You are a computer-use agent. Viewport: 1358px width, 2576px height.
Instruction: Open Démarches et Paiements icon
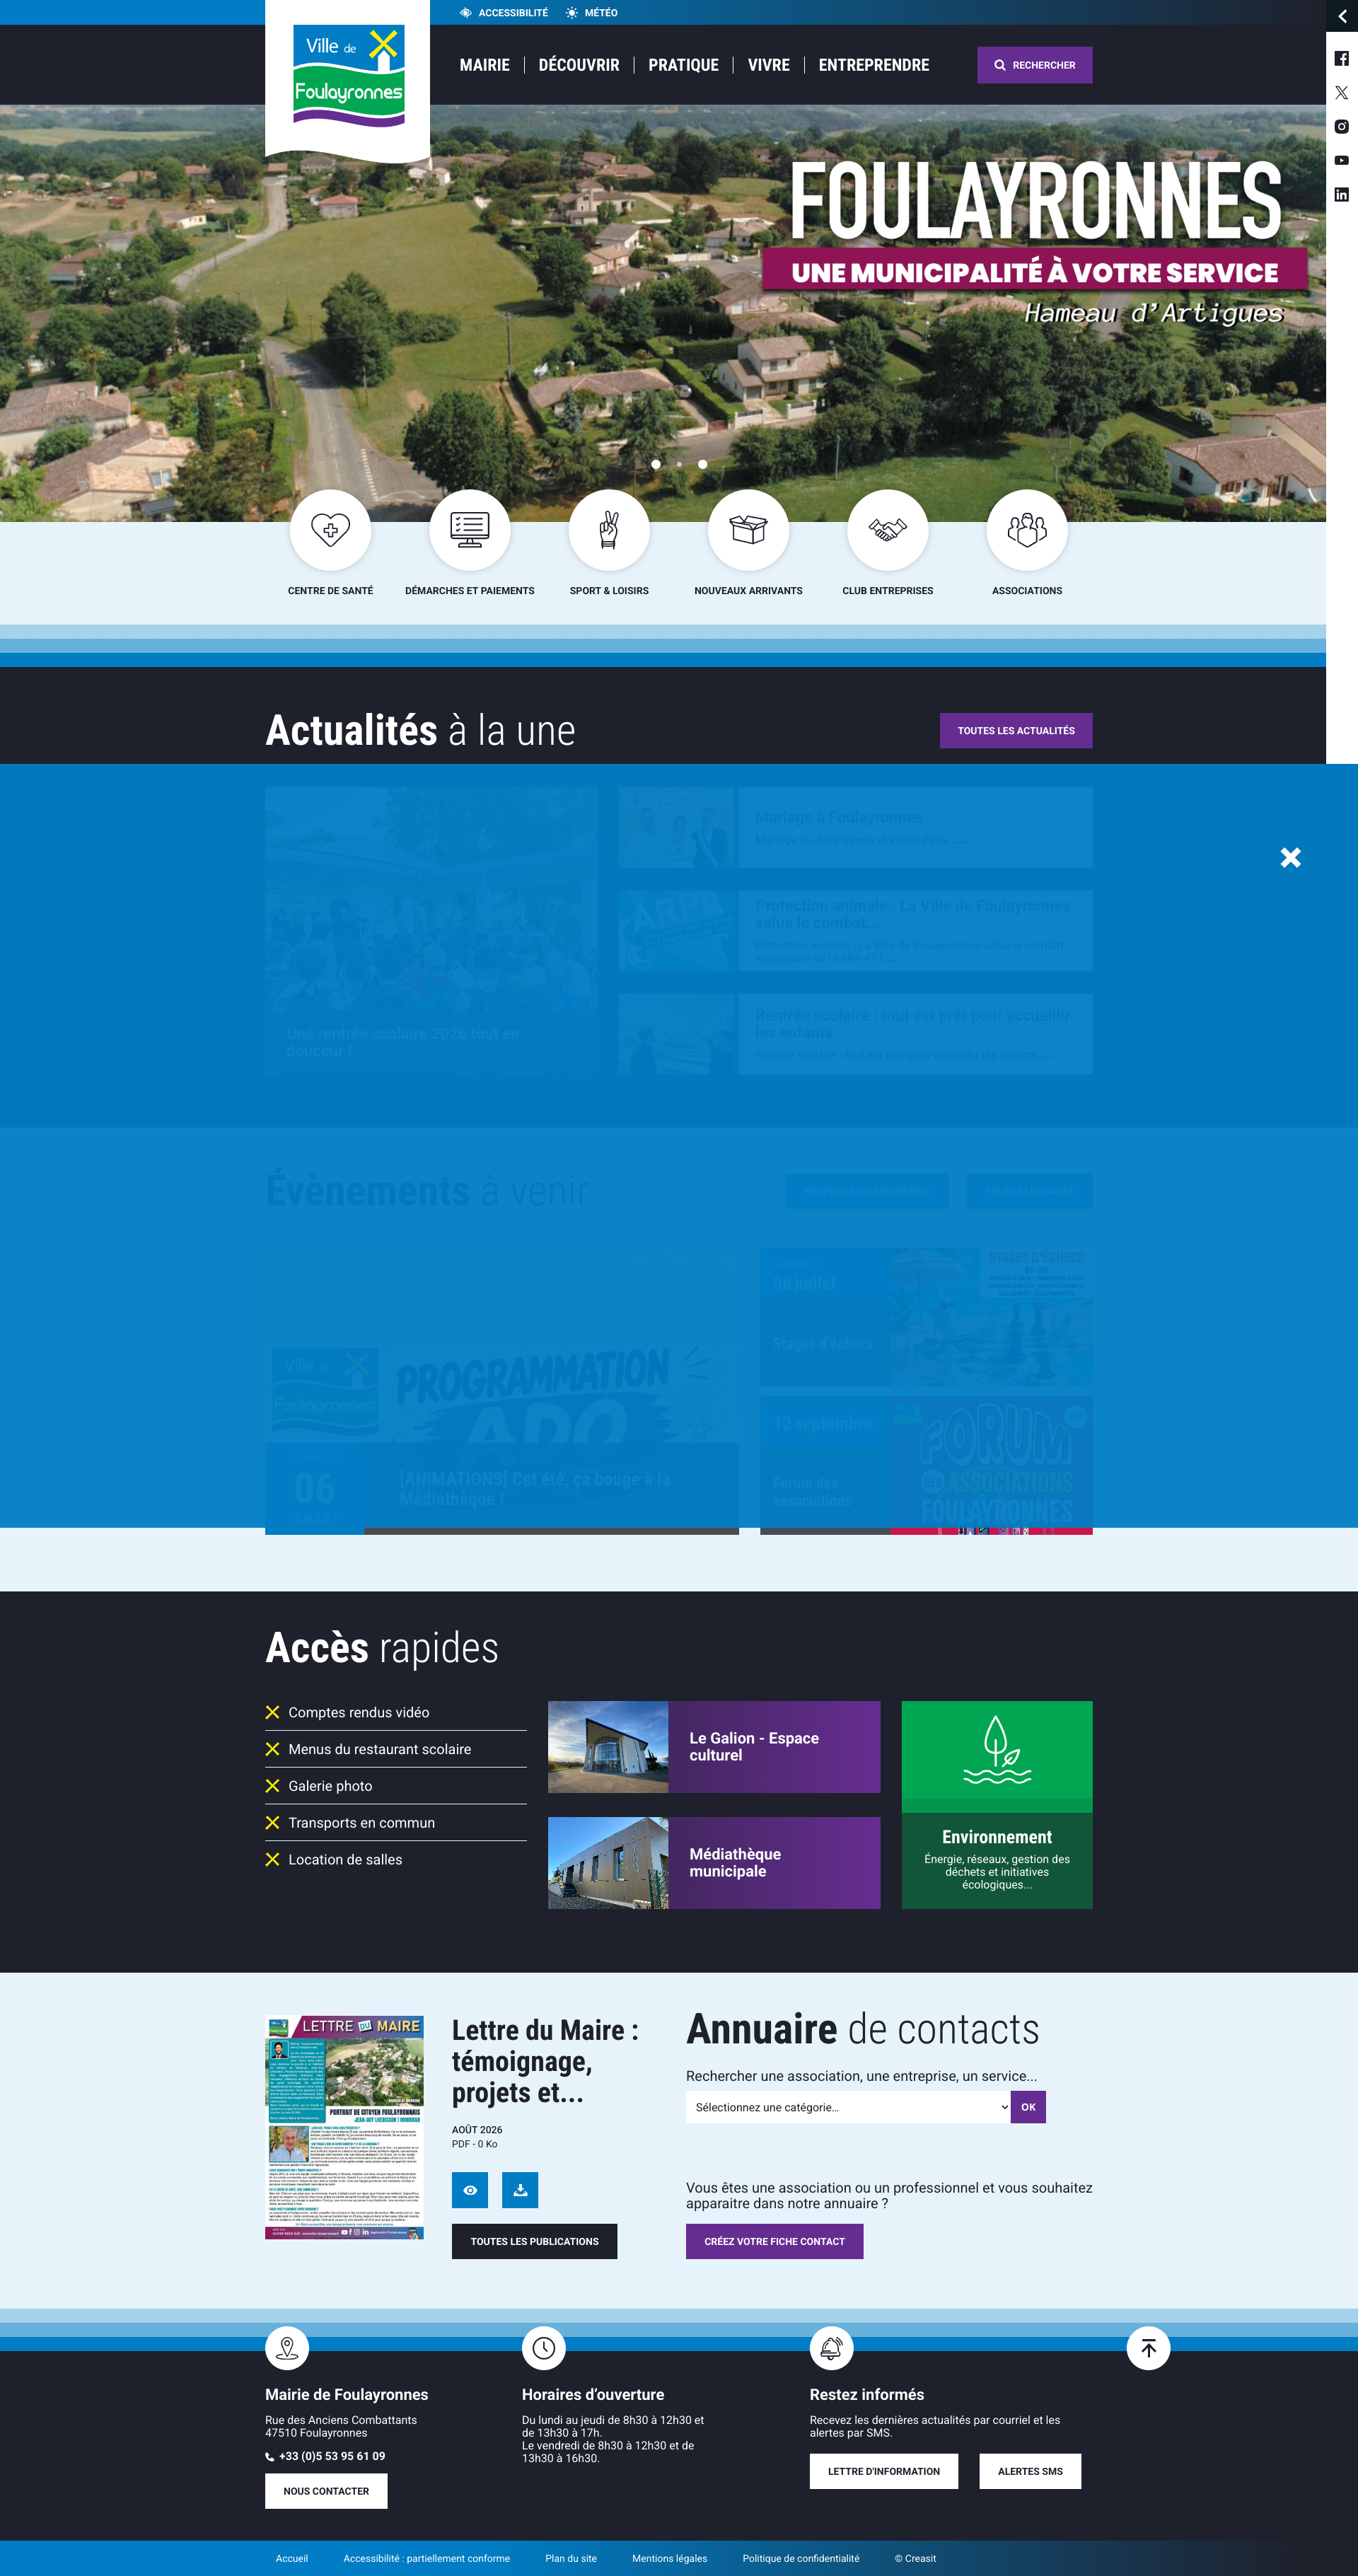470,530
